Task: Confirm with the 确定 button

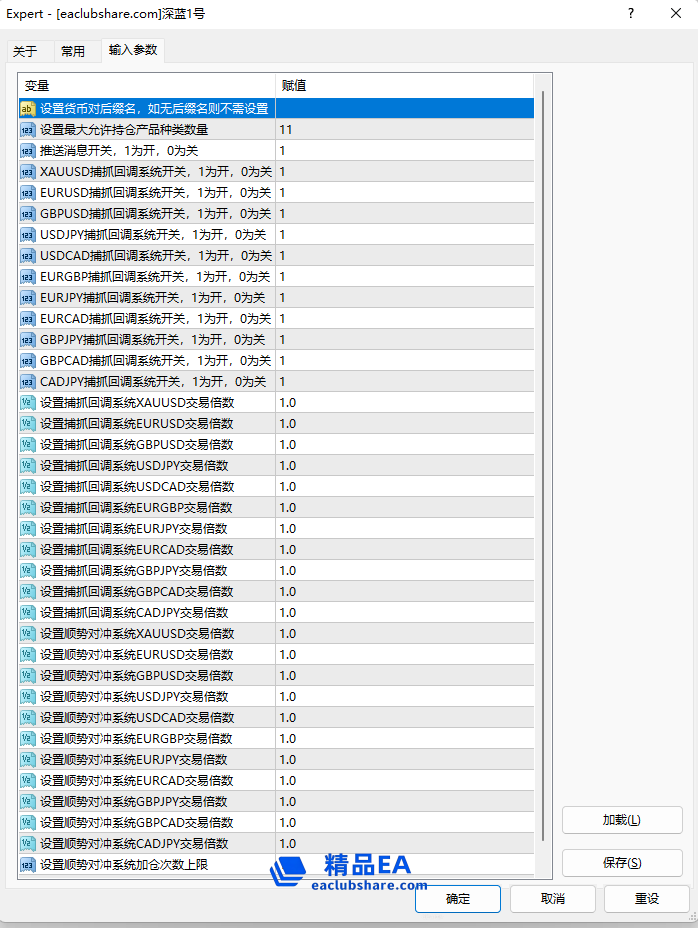Action: coord(458,898)
